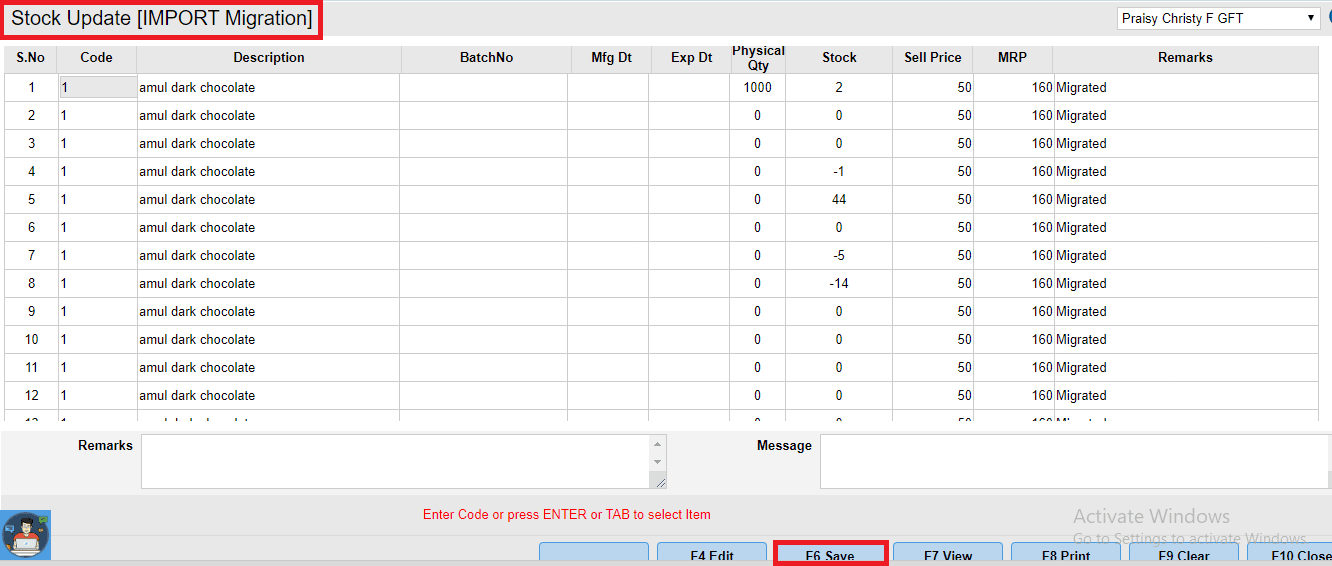This screenshot has height=566, width=1332.
Task: Click the Physical Qty column header
Action: [759, 58]
